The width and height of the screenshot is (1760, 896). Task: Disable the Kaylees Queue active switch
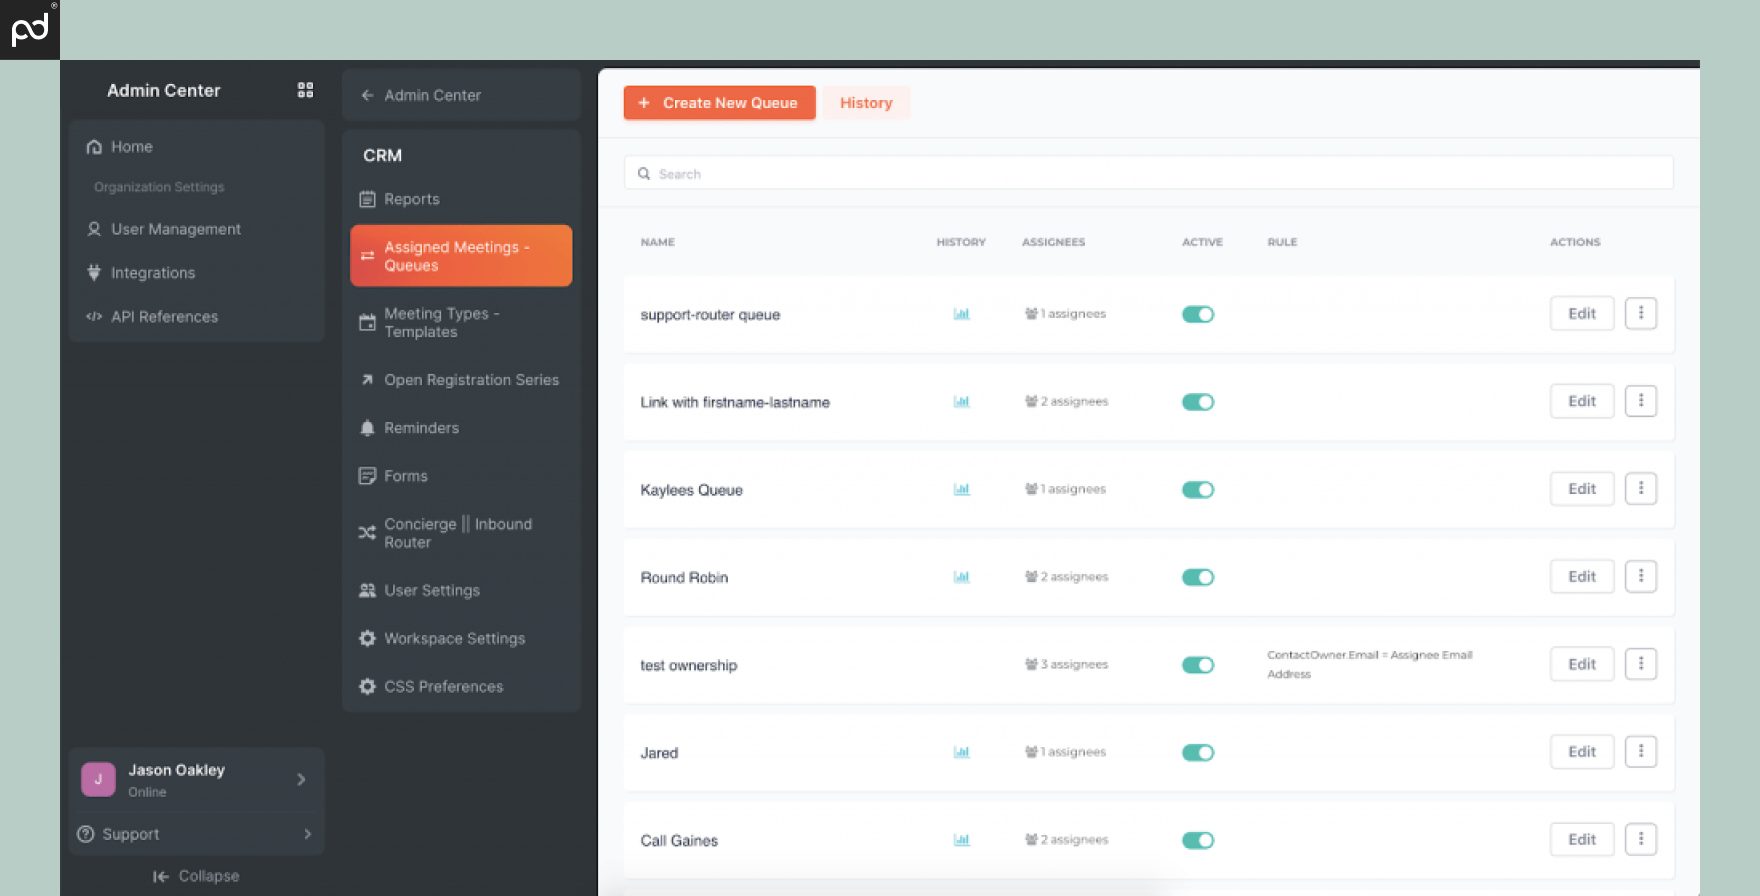pos(1198,490)
